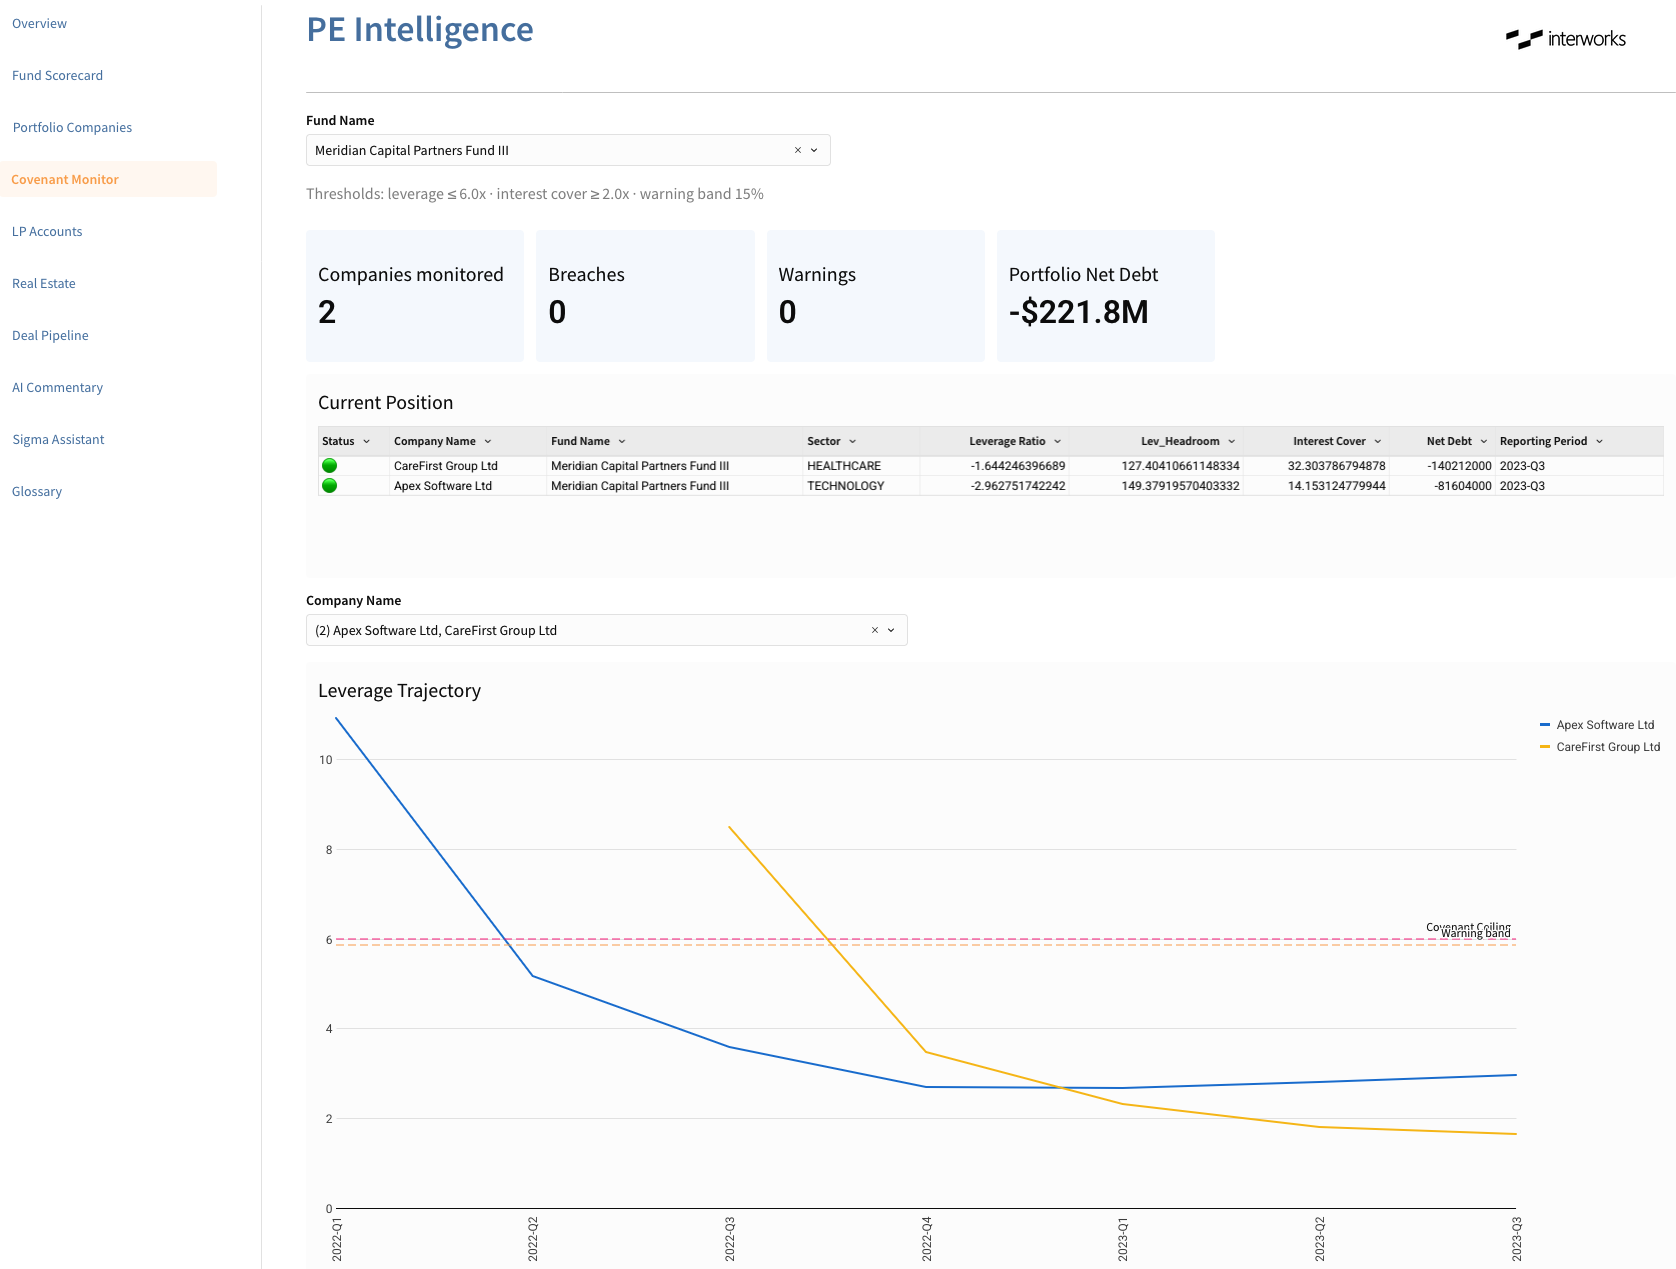Expand the Fund Name dropdown arrow
Image resolution: width=1676 pixels, height=1269 pixels.
pyautogui.click(x=814, y=150)
